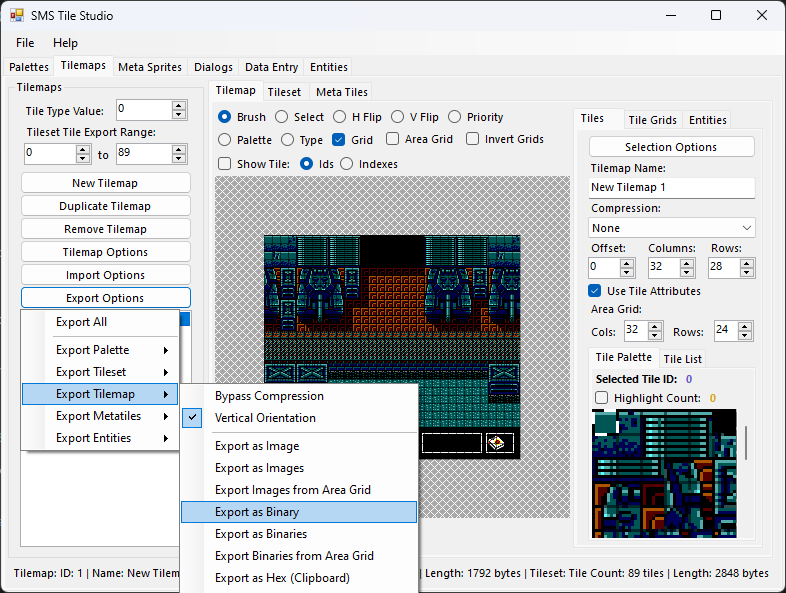Select the Type radio option
786x593 pixels.
tap(287, 139)
